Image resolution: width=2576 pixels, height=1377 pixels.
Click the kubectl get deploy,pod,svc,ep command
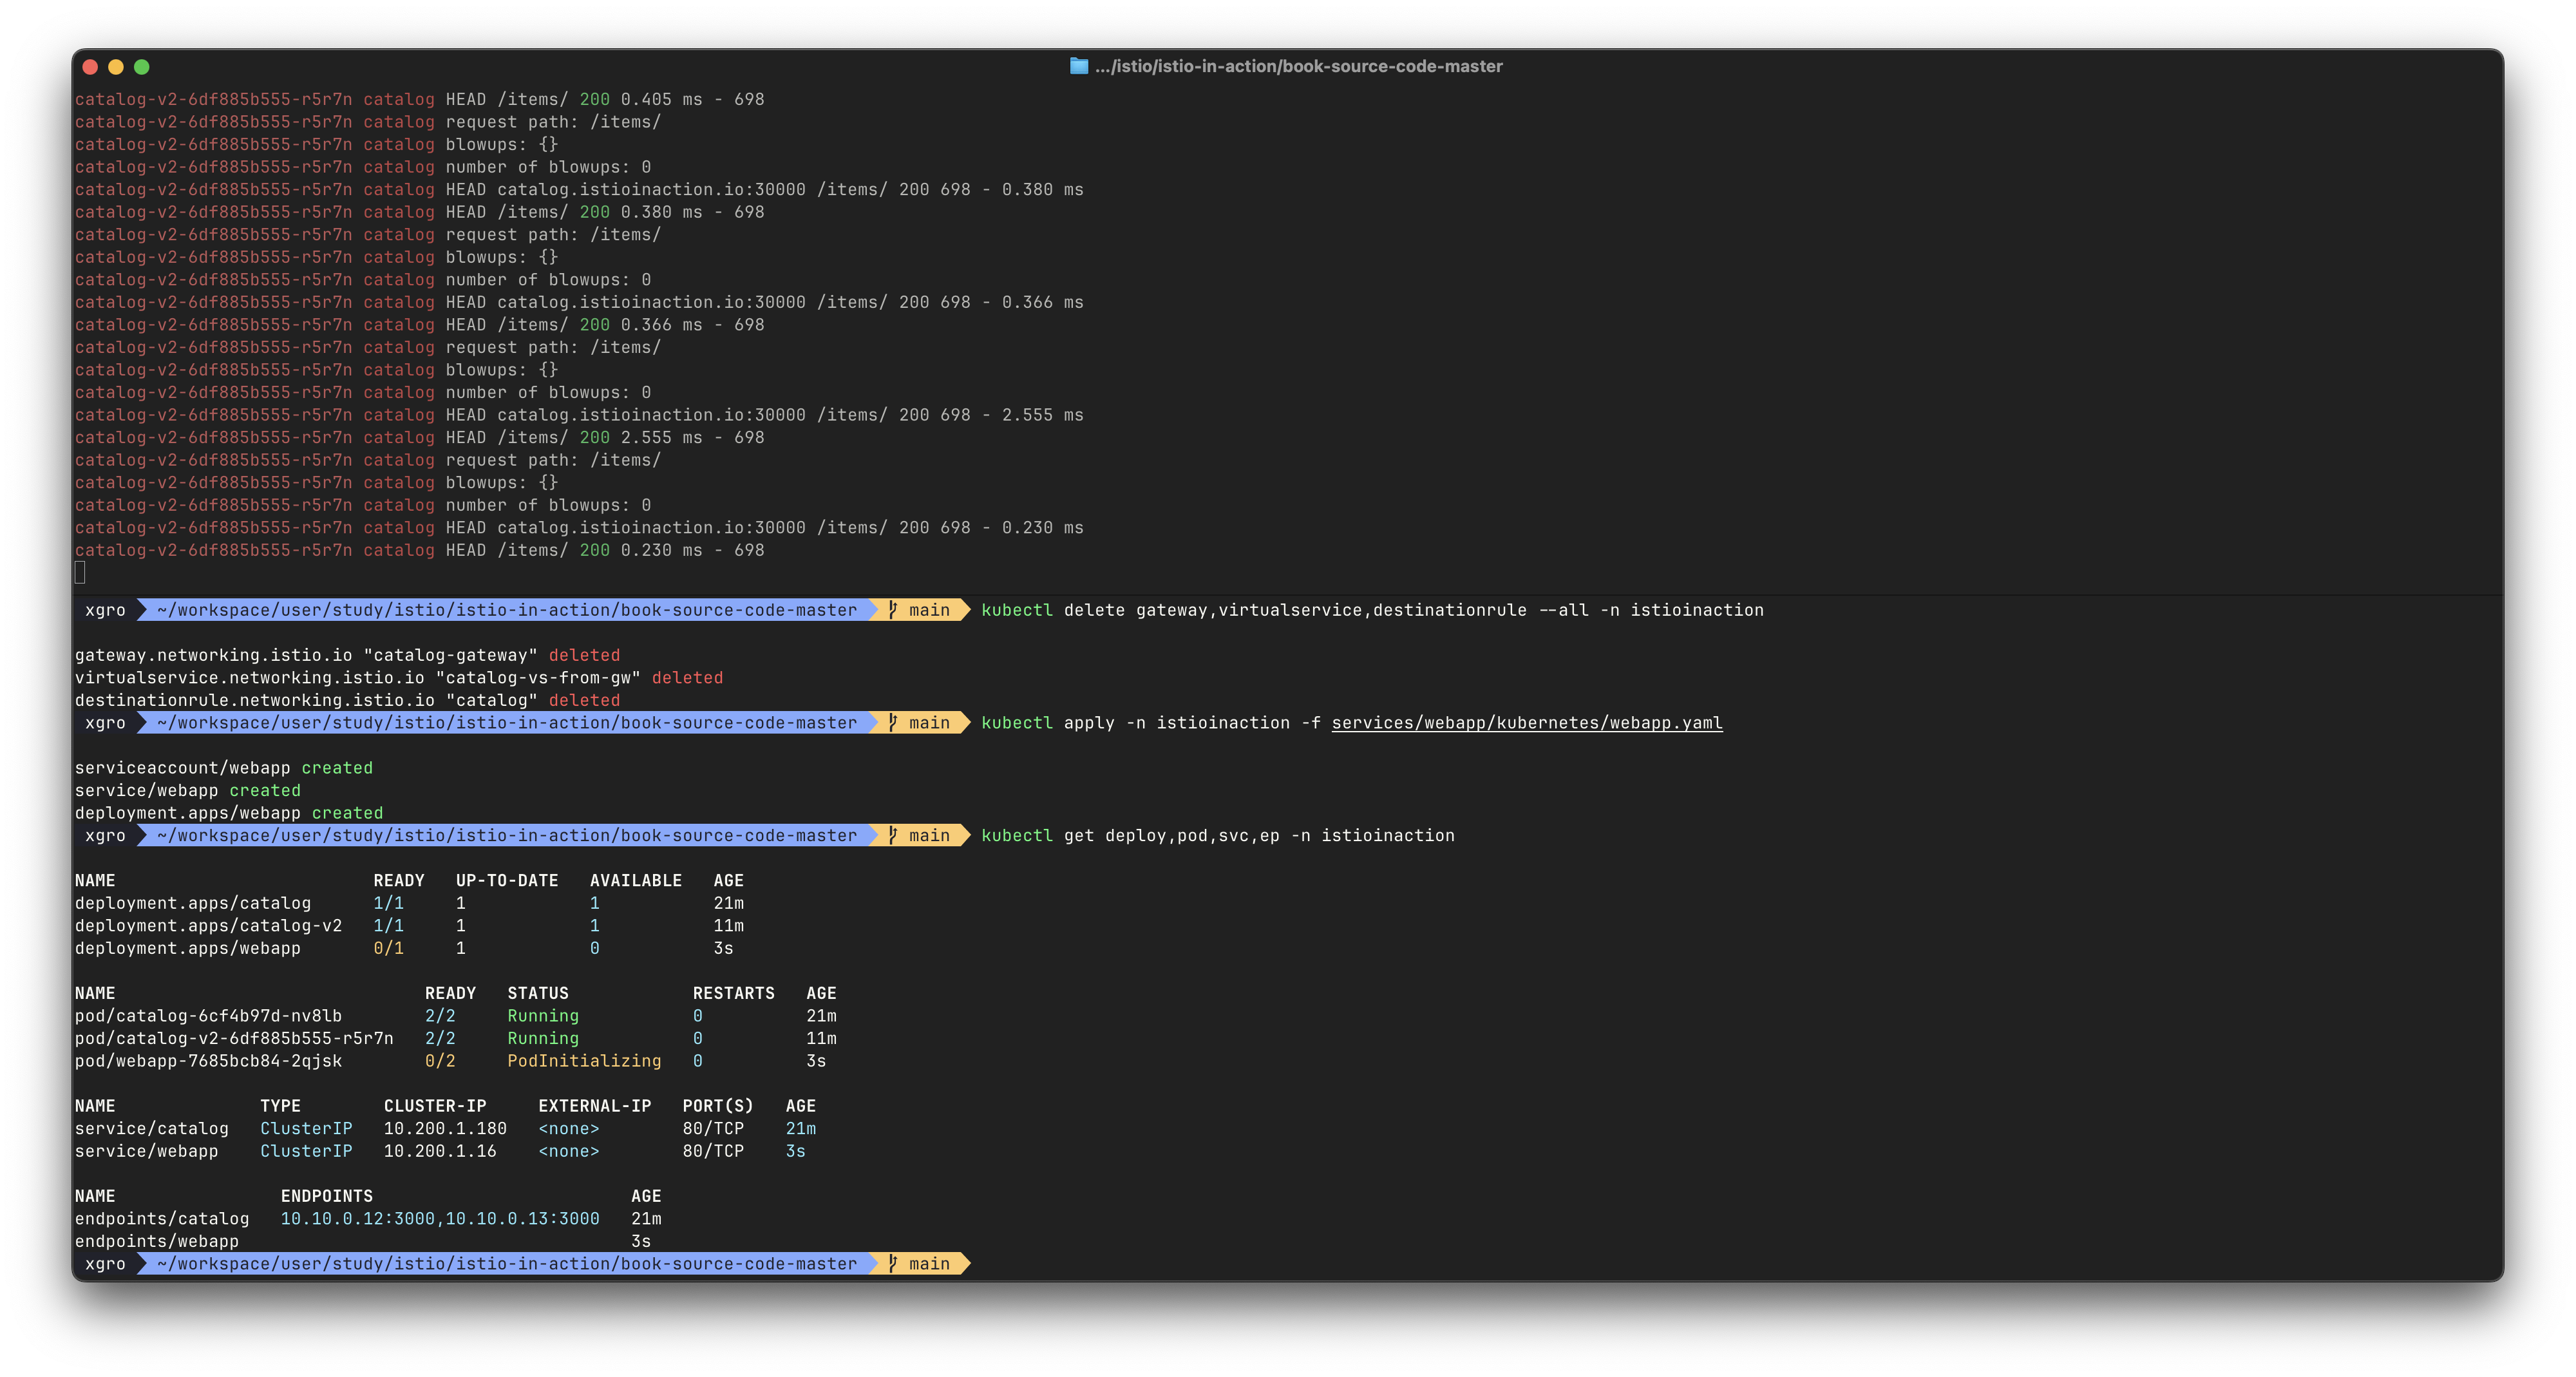click(1218, 836)
